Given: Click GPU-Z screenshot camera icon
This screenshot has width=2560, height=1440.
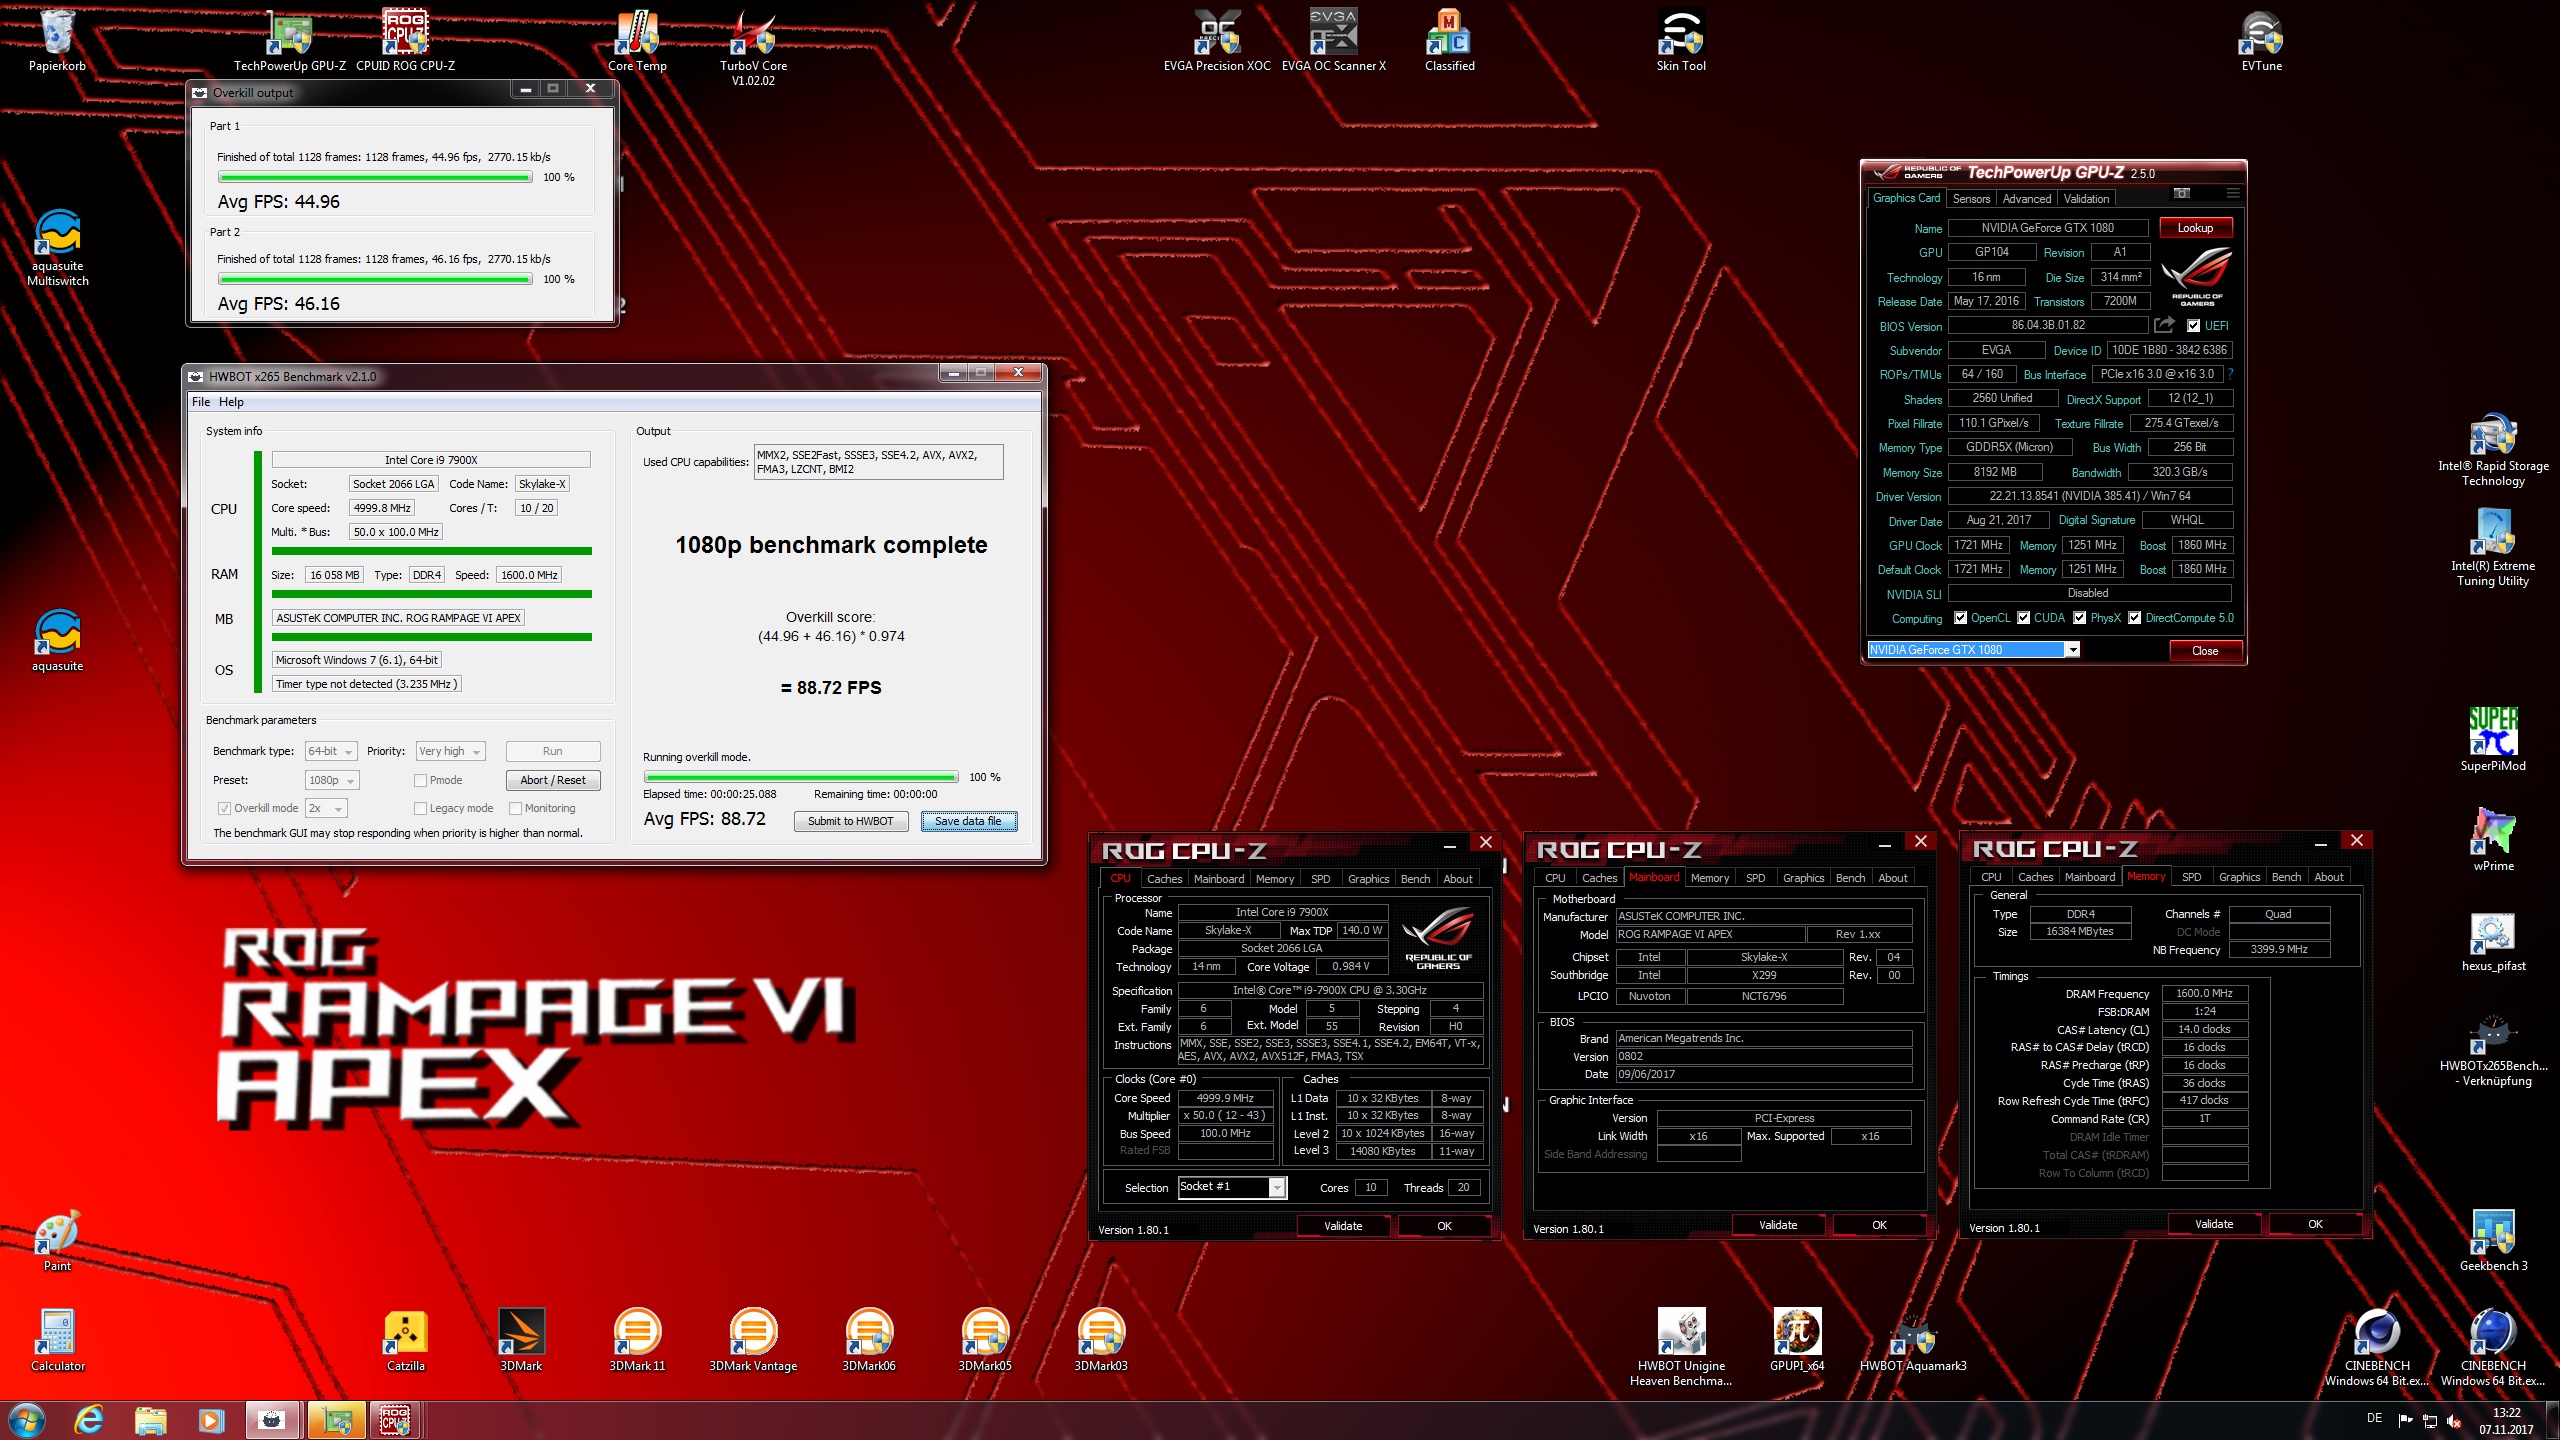Looking at the screenshot, I should coord(2182,193).
